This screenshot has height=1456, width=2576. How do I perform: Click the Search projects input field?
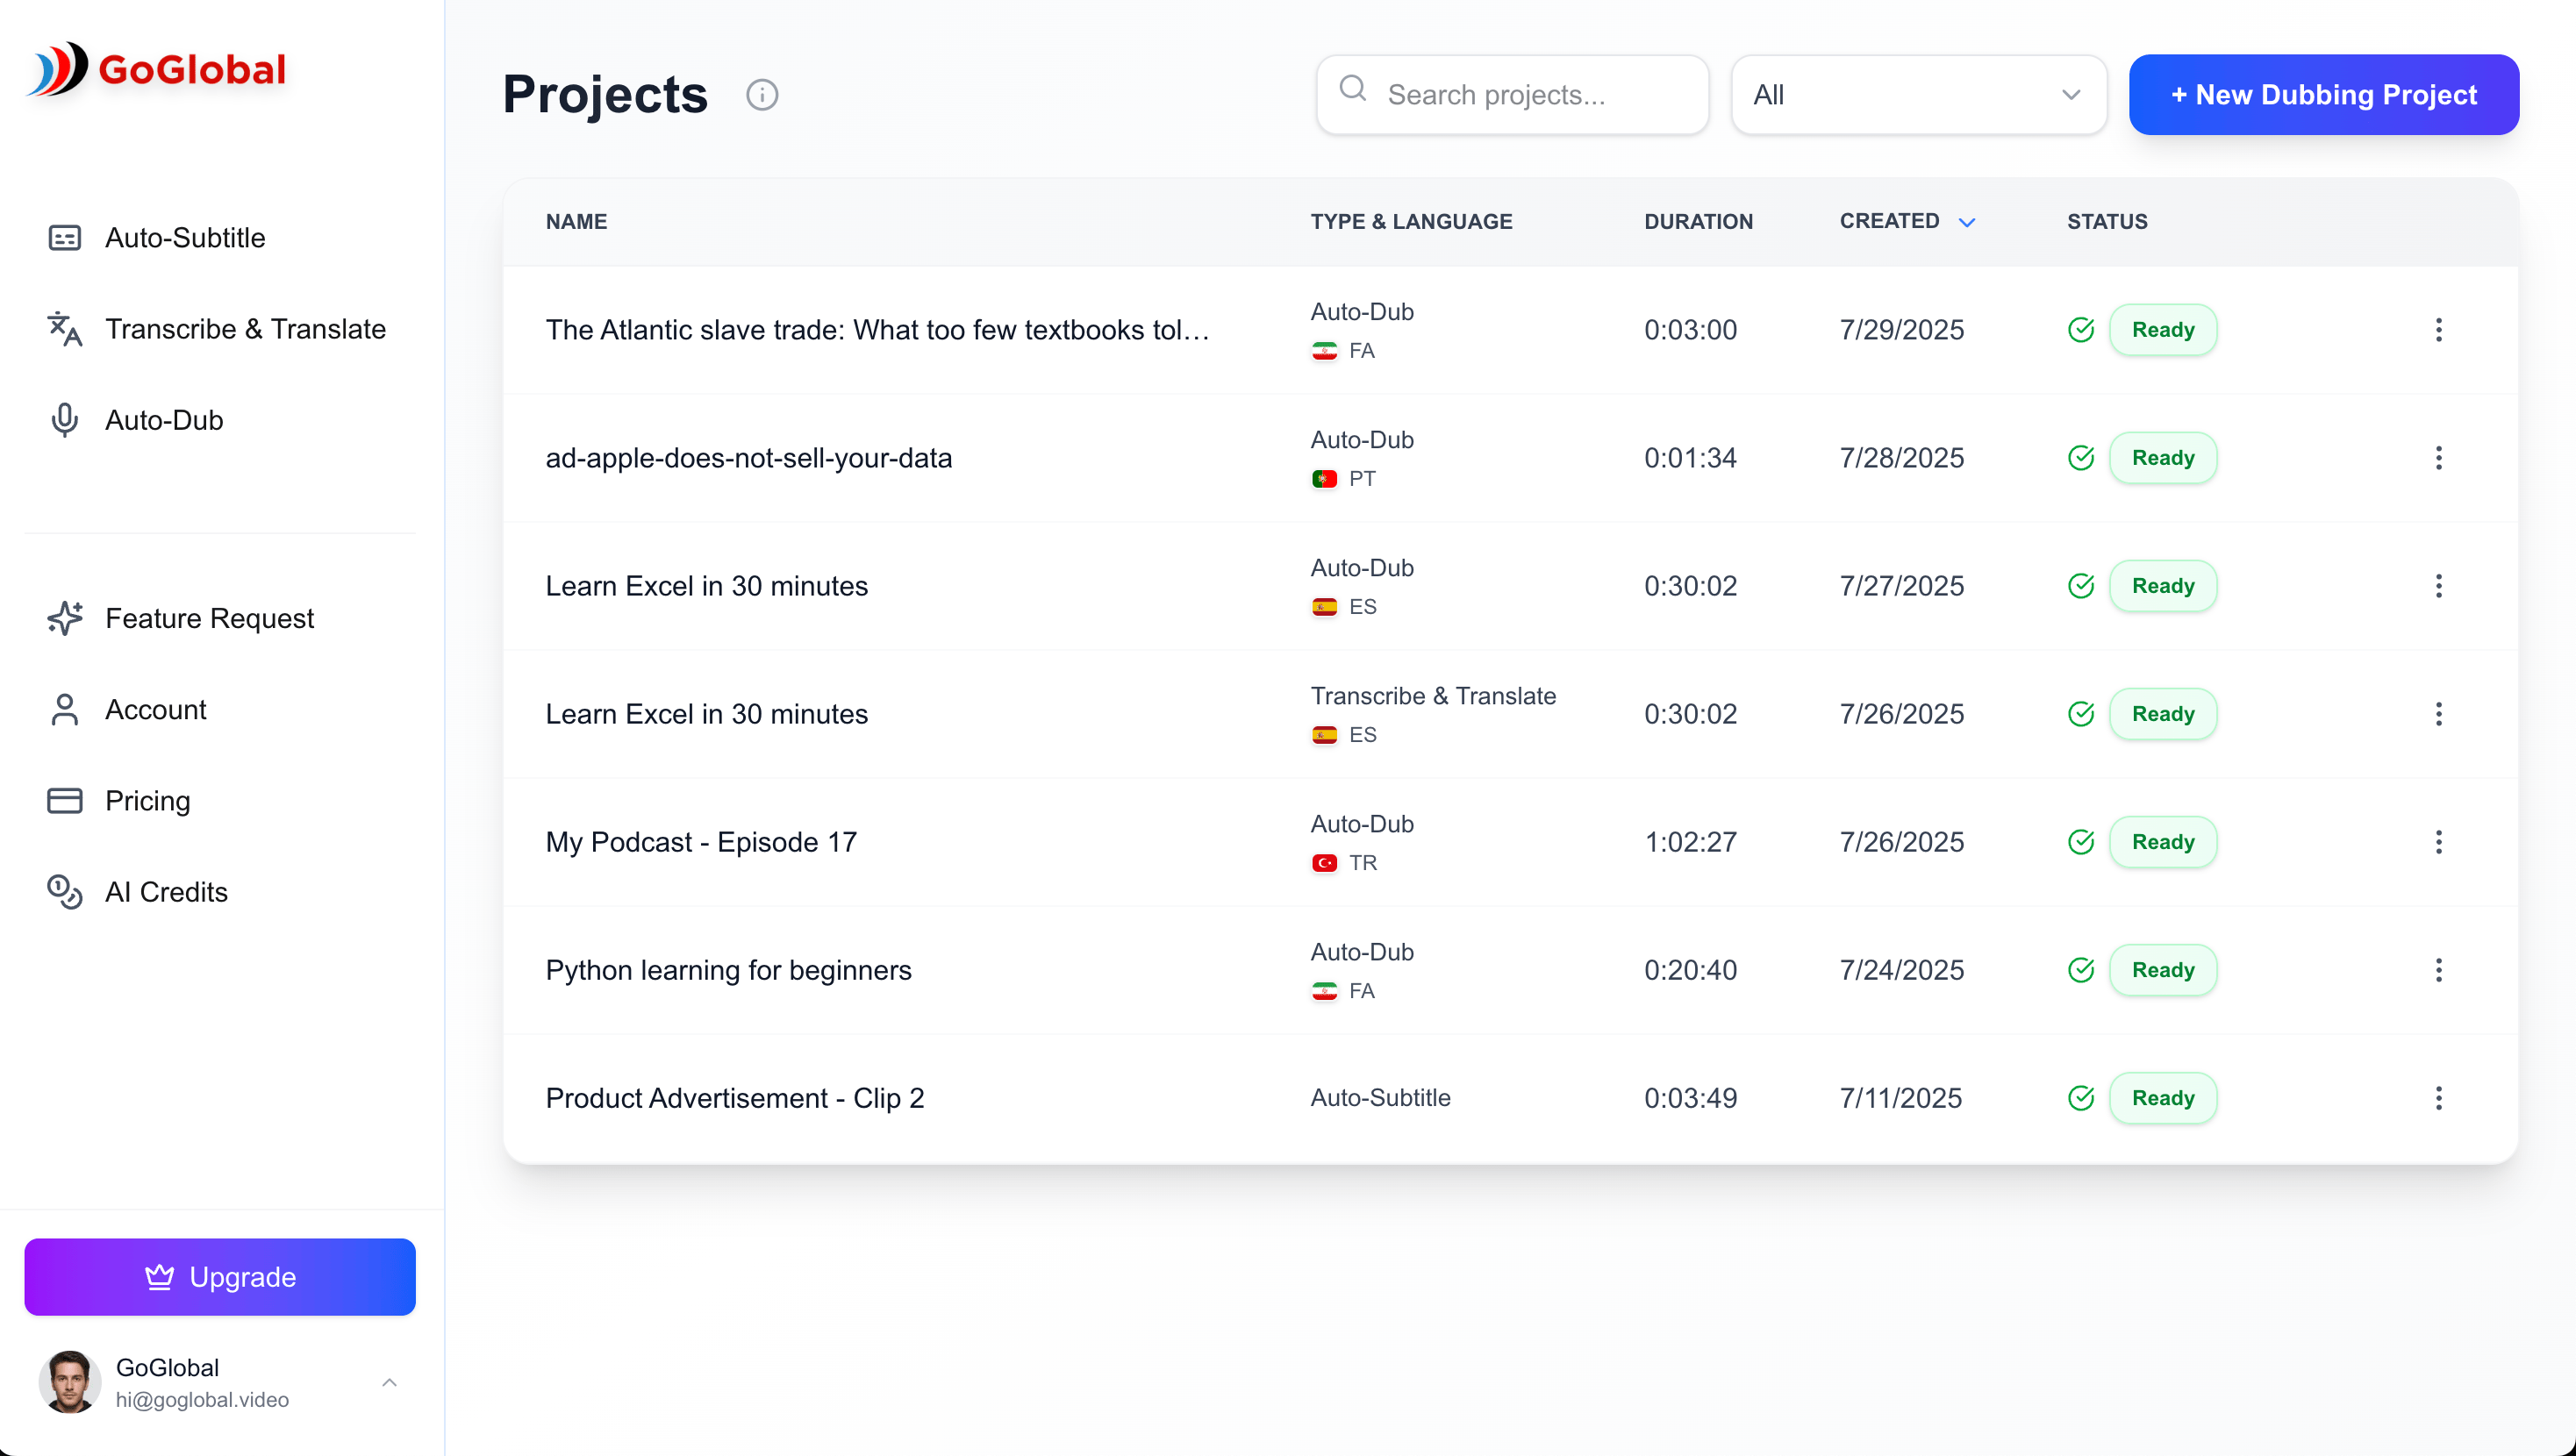pos(1530,95)
